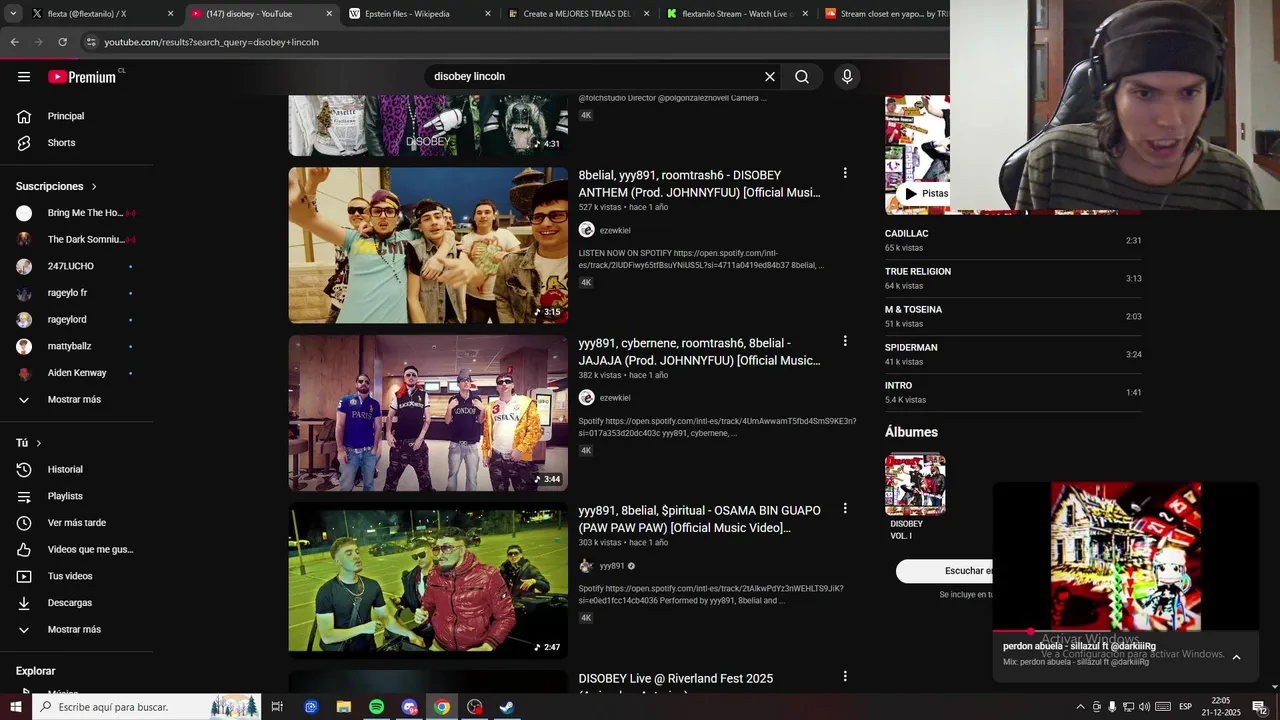The image size is (1280, 720).
Task: Start voice search with the microphone
Action: click(847, 77)
